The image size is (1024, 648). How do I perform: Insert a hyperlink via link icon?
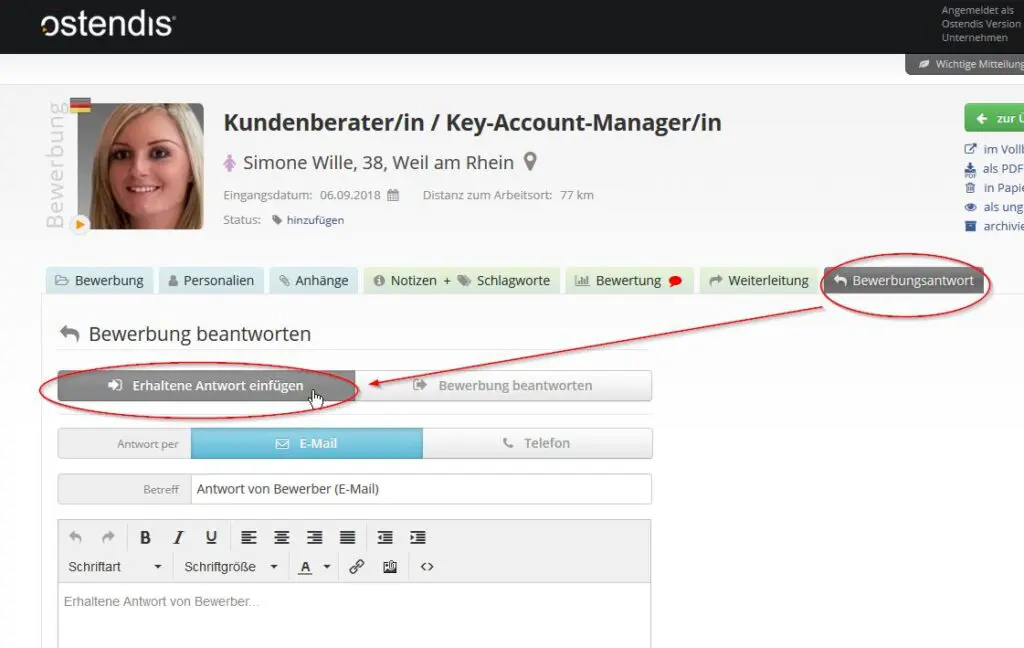click(356, 566)
